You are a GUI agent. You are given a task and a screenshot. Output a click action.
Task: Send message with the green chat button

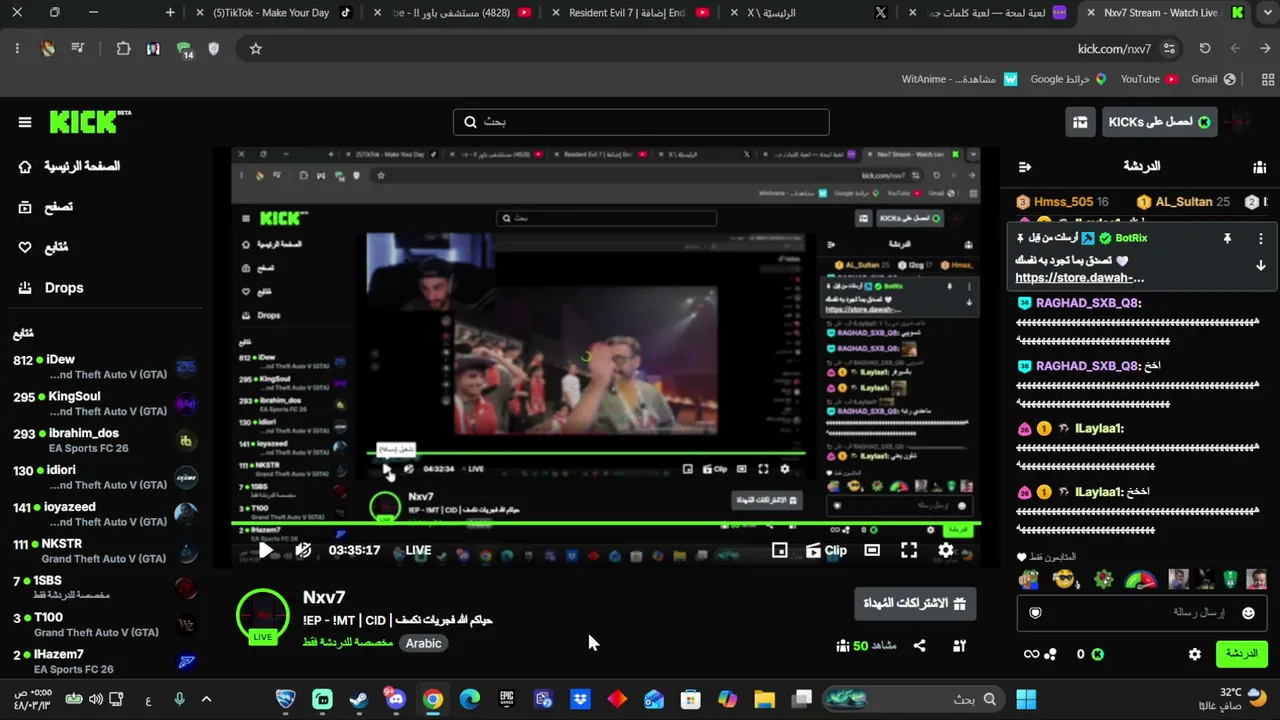1241,654
